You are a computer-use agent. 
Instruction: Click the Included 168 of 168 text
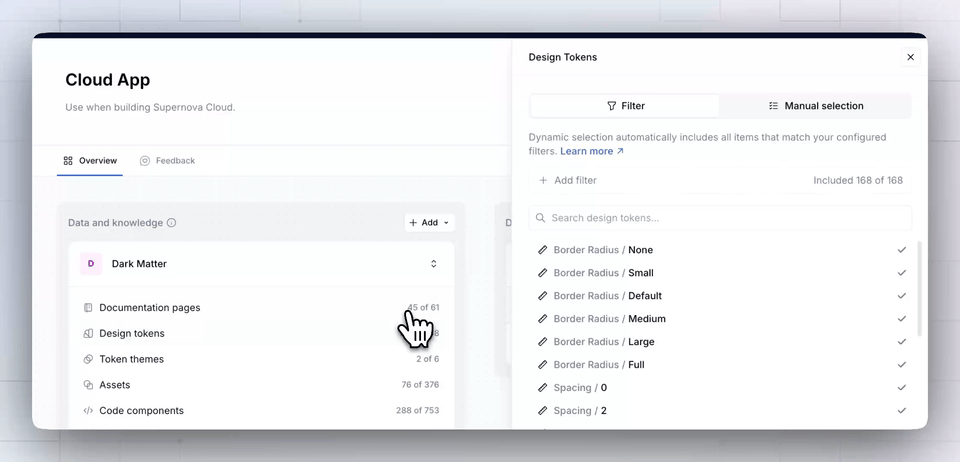click(858, 181)
